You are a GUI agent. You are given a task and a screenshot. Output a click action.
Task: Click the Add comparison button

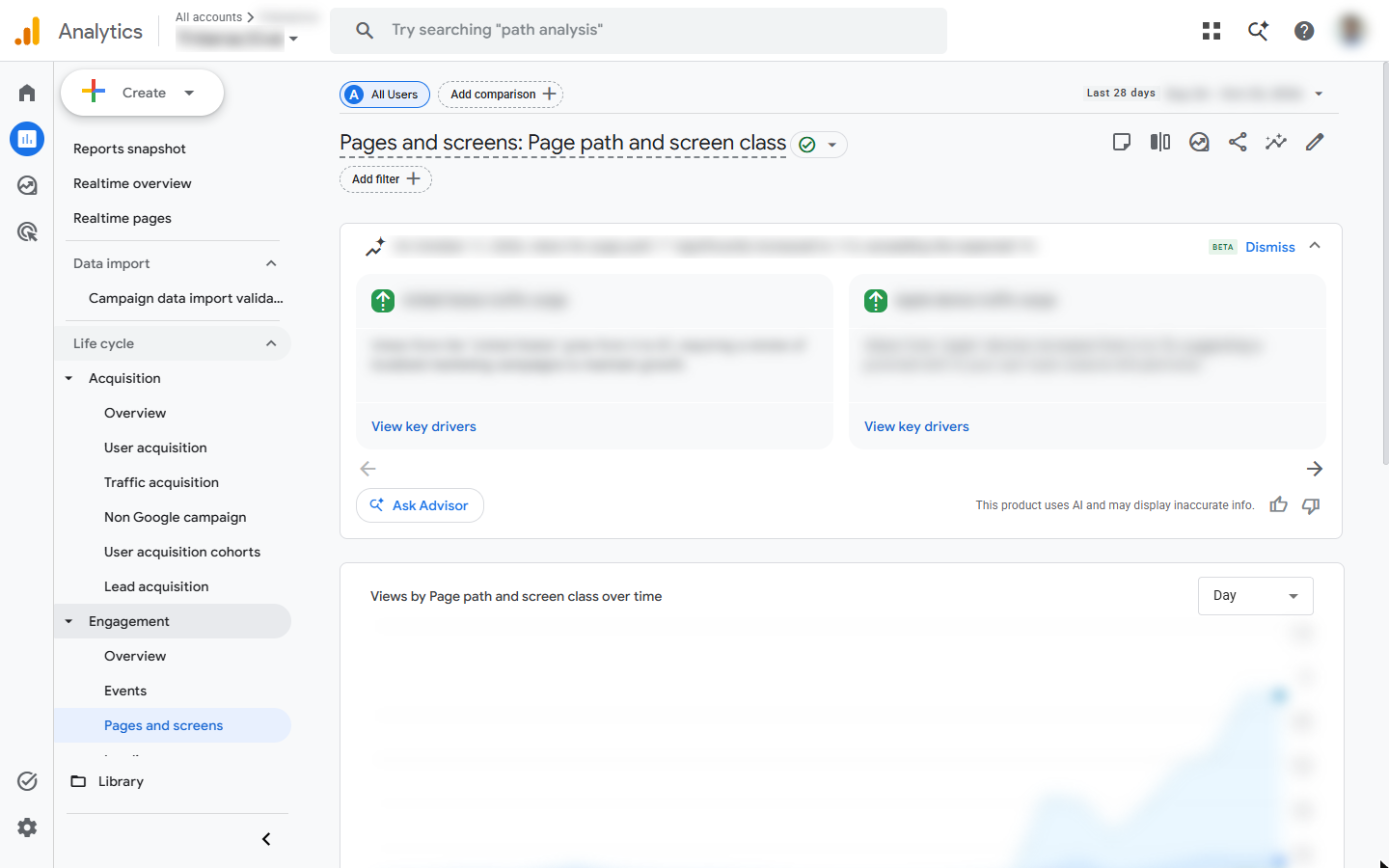tap(501, 94)
